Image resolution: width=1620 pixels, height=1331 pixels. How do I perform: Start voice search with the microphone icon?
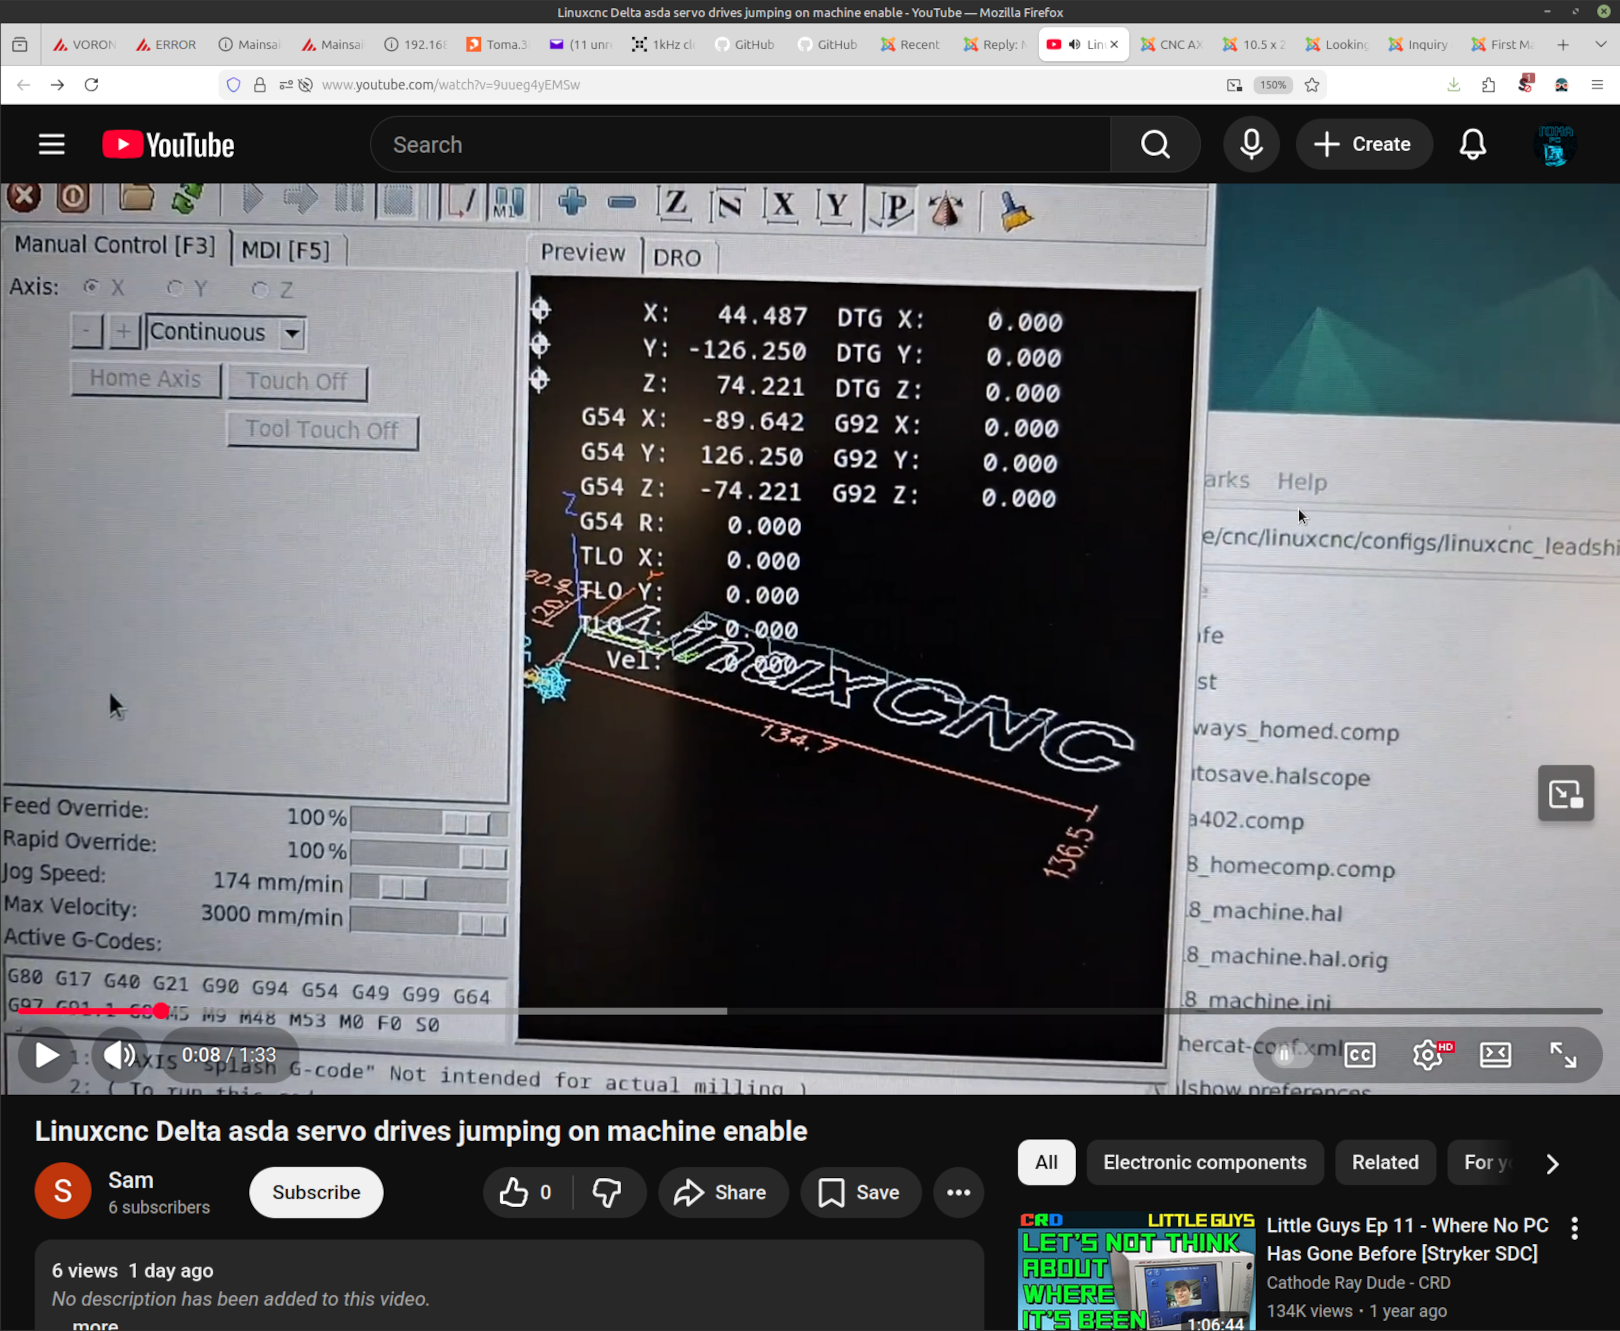pyautogui.click(x=1251, y=145)
